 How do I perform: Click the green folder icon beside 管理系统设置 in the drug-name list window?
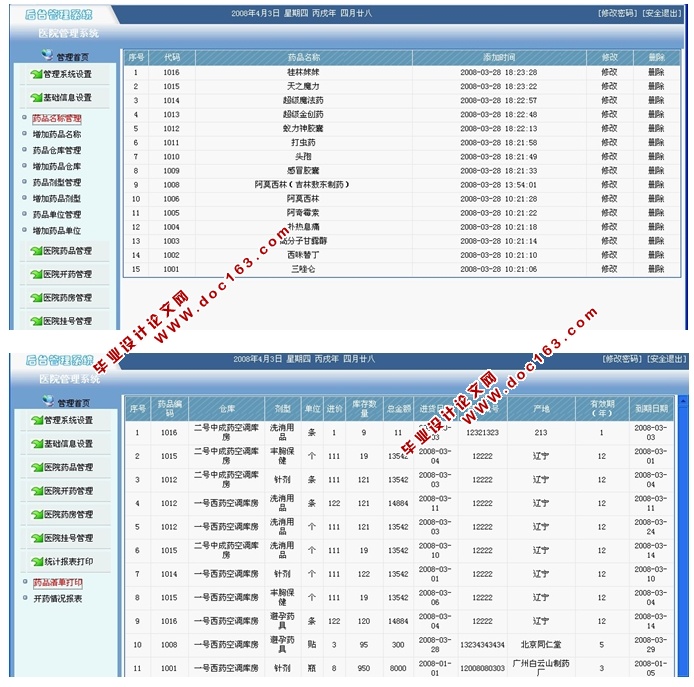click(36, 74)
